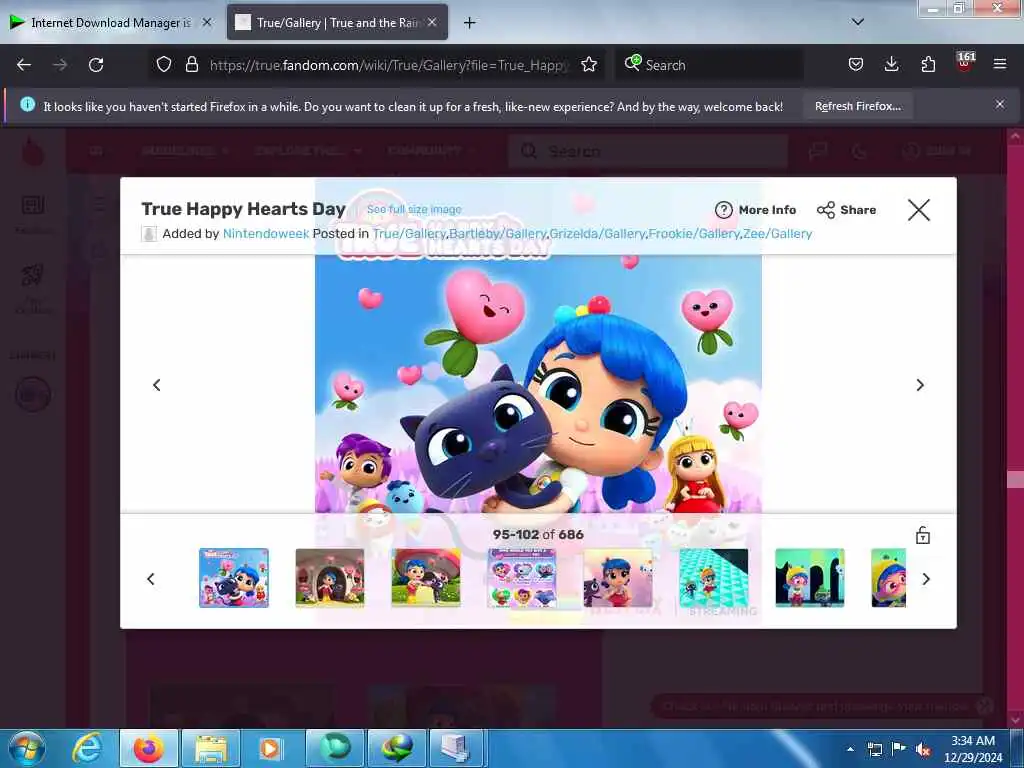1024x768 pixels.
Task: Launch Internet Explorer from the taskbar
Action: (x=86, y=748)
